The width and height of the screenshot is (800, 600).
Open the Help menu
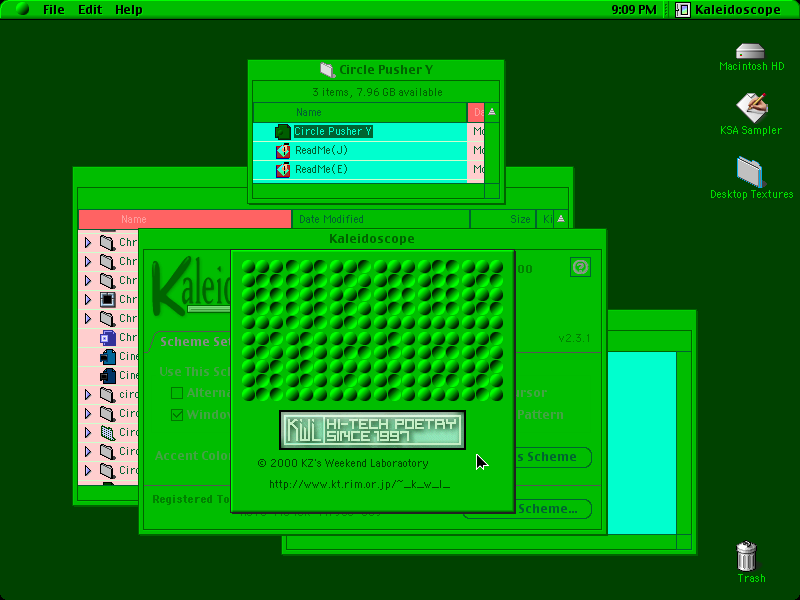point(129,10)
